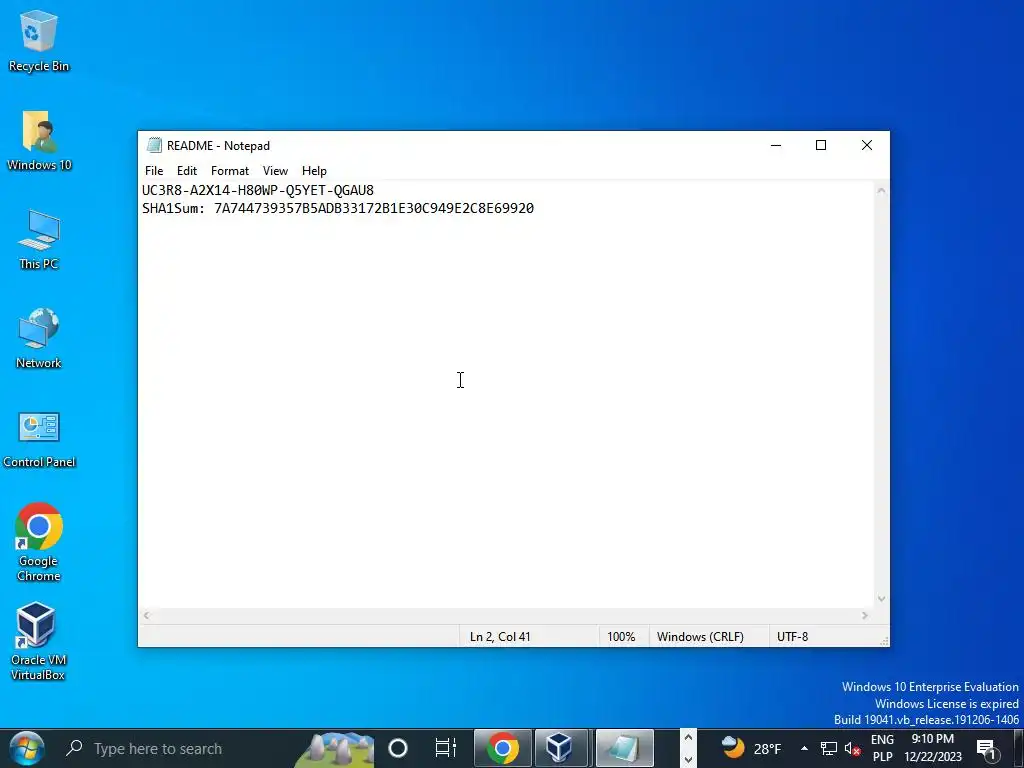This screenshot has width=1024, height=768.
Task: Switch to VirtualBox from the taskbar
Action: pos(560,748)
